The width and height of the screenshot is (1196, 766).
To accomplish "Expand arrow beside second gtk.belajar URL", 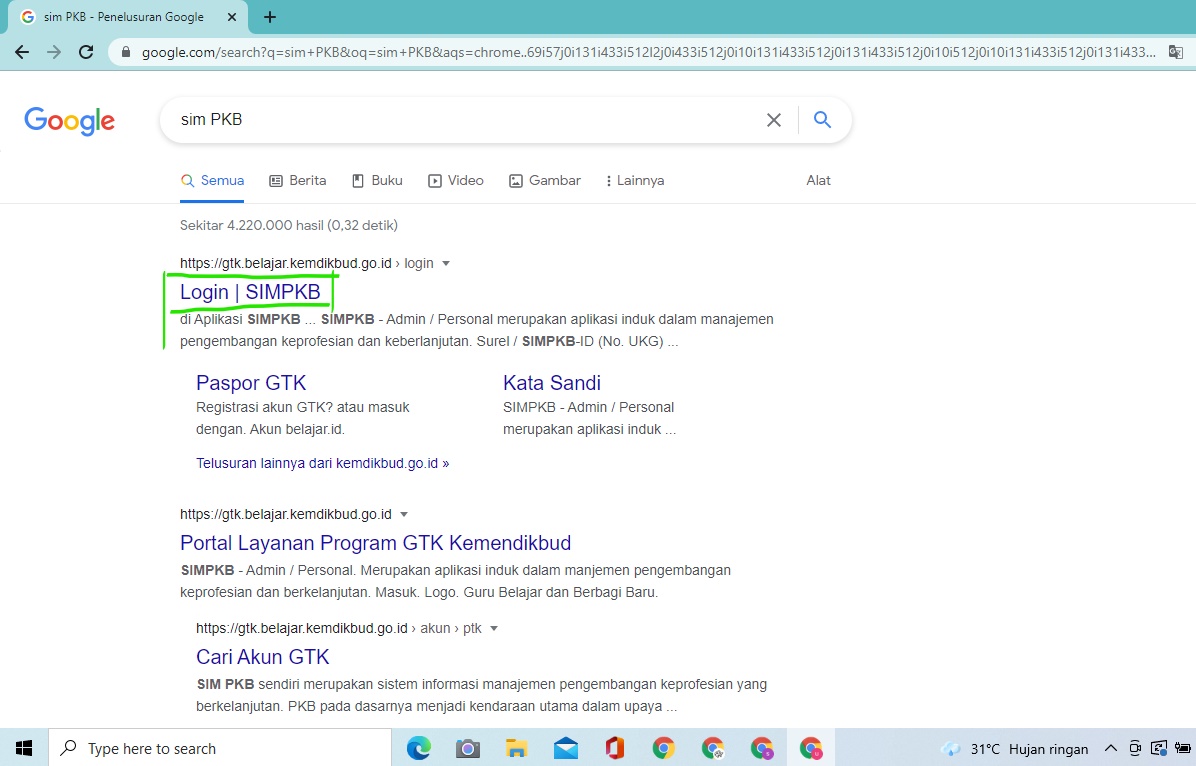I will click(x=404, y=514).
